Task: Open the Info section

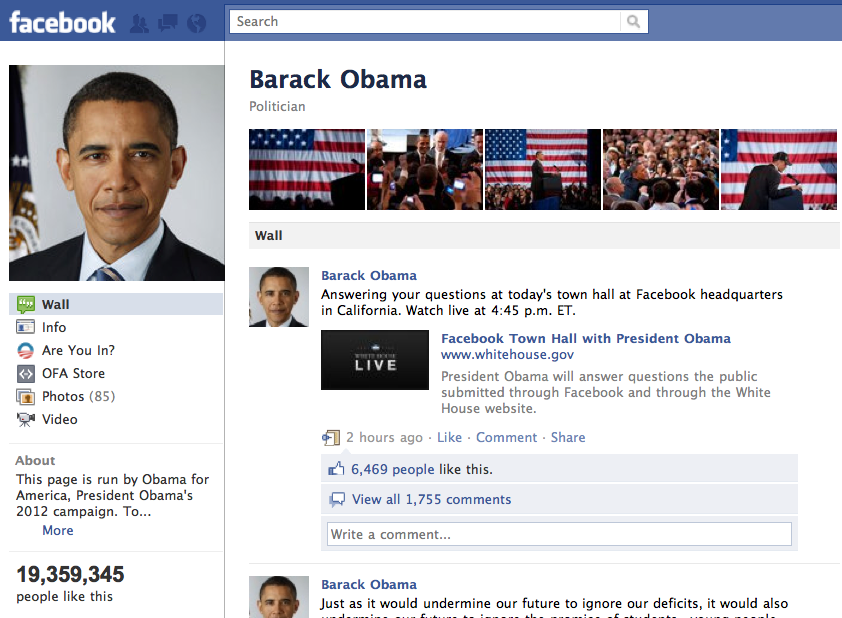Action: [54, 327]
